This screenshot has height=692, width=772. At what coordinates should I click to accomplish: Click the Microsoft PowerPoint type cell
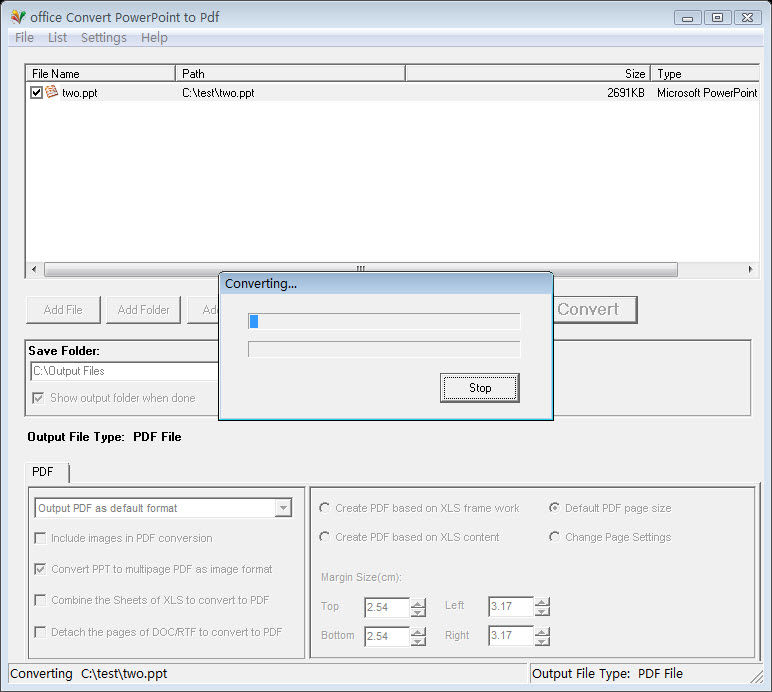pyautogui.click(x=707, y=93)
